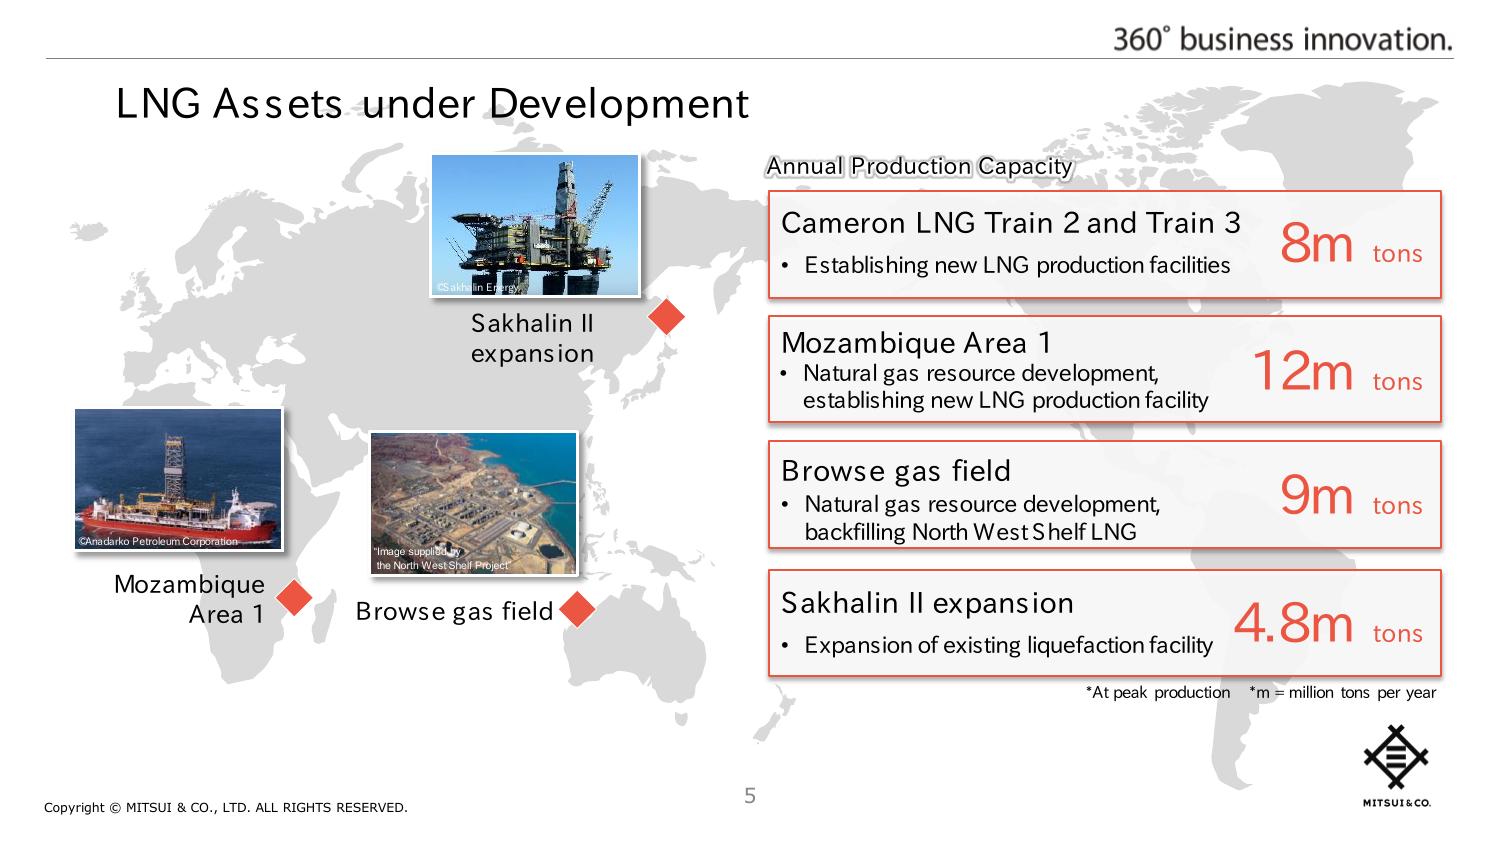Click the 'Cameron LNG Train 2 and Train 3' heading
Screen dimensions: 1500x845
(x=1011, y=222)
